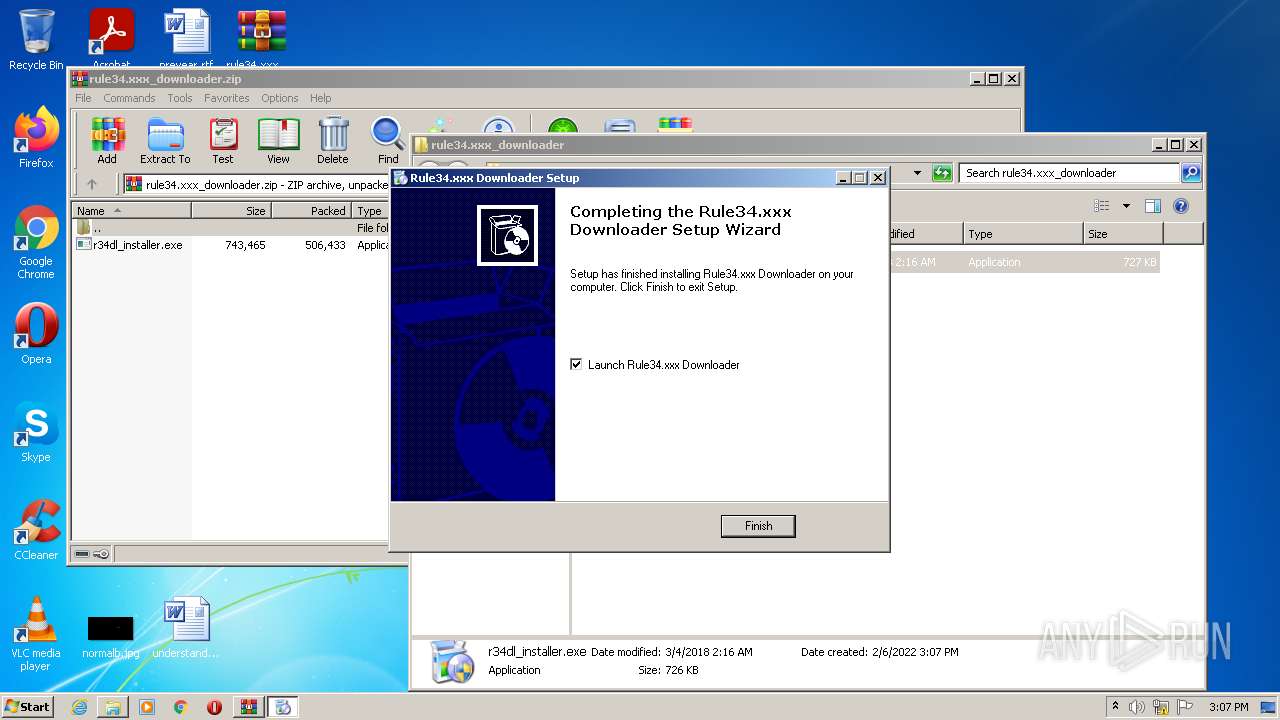Sort by Size column in Explorer
This screenshot has height=720, width=1280.
(x=1123, y=234)
